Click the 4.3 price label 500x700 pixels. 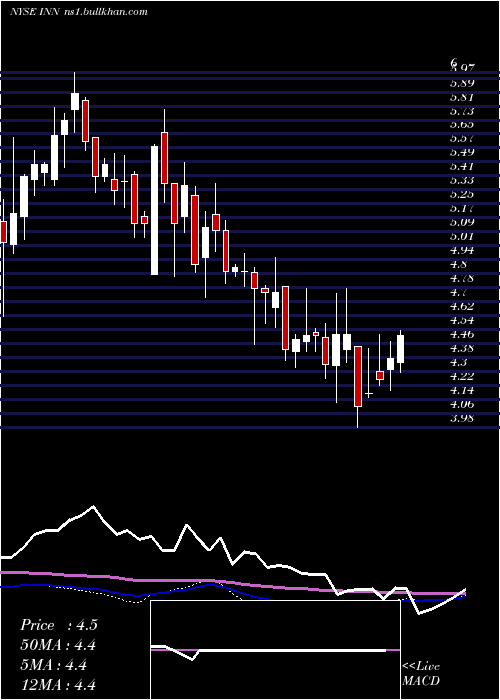pos(458,362)
